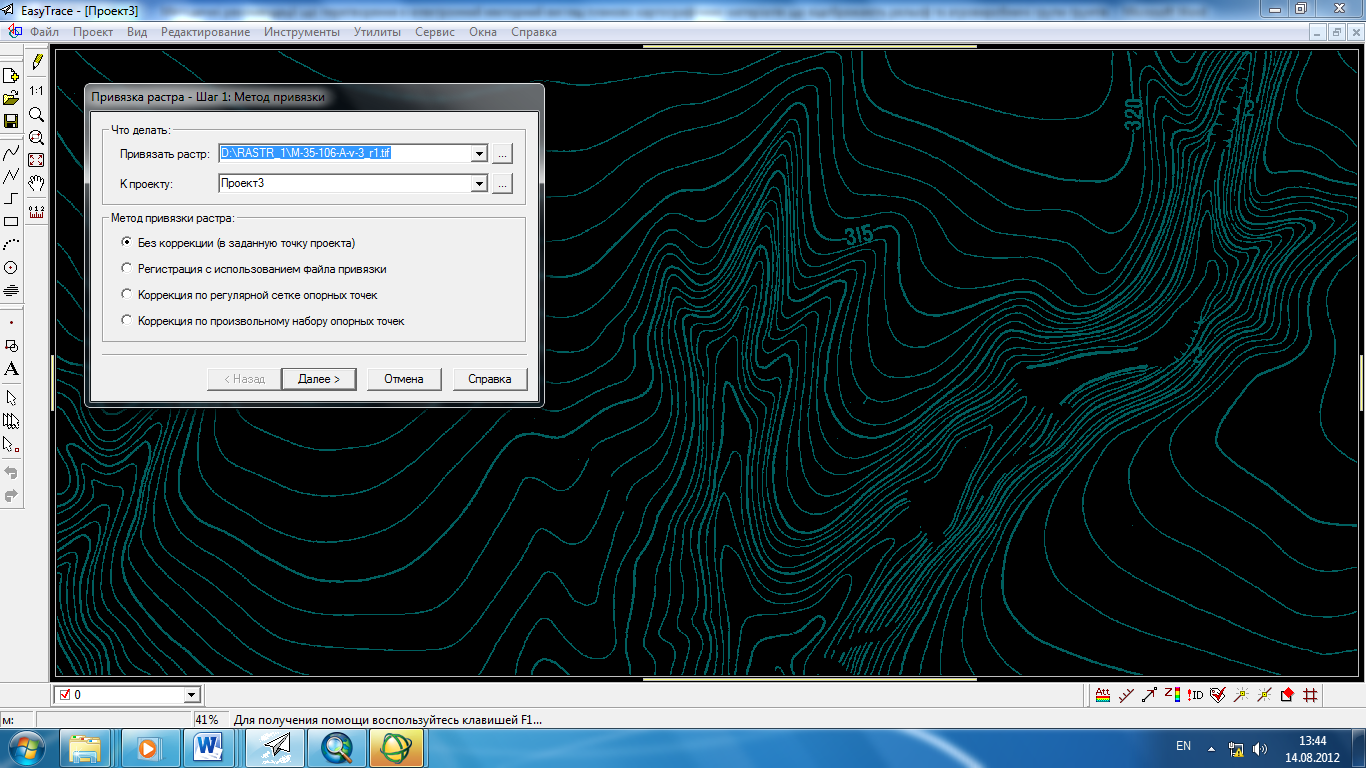Select the orthogonal step line tool
Screen dimensions: 1366x768
click(x=11, y=199)
